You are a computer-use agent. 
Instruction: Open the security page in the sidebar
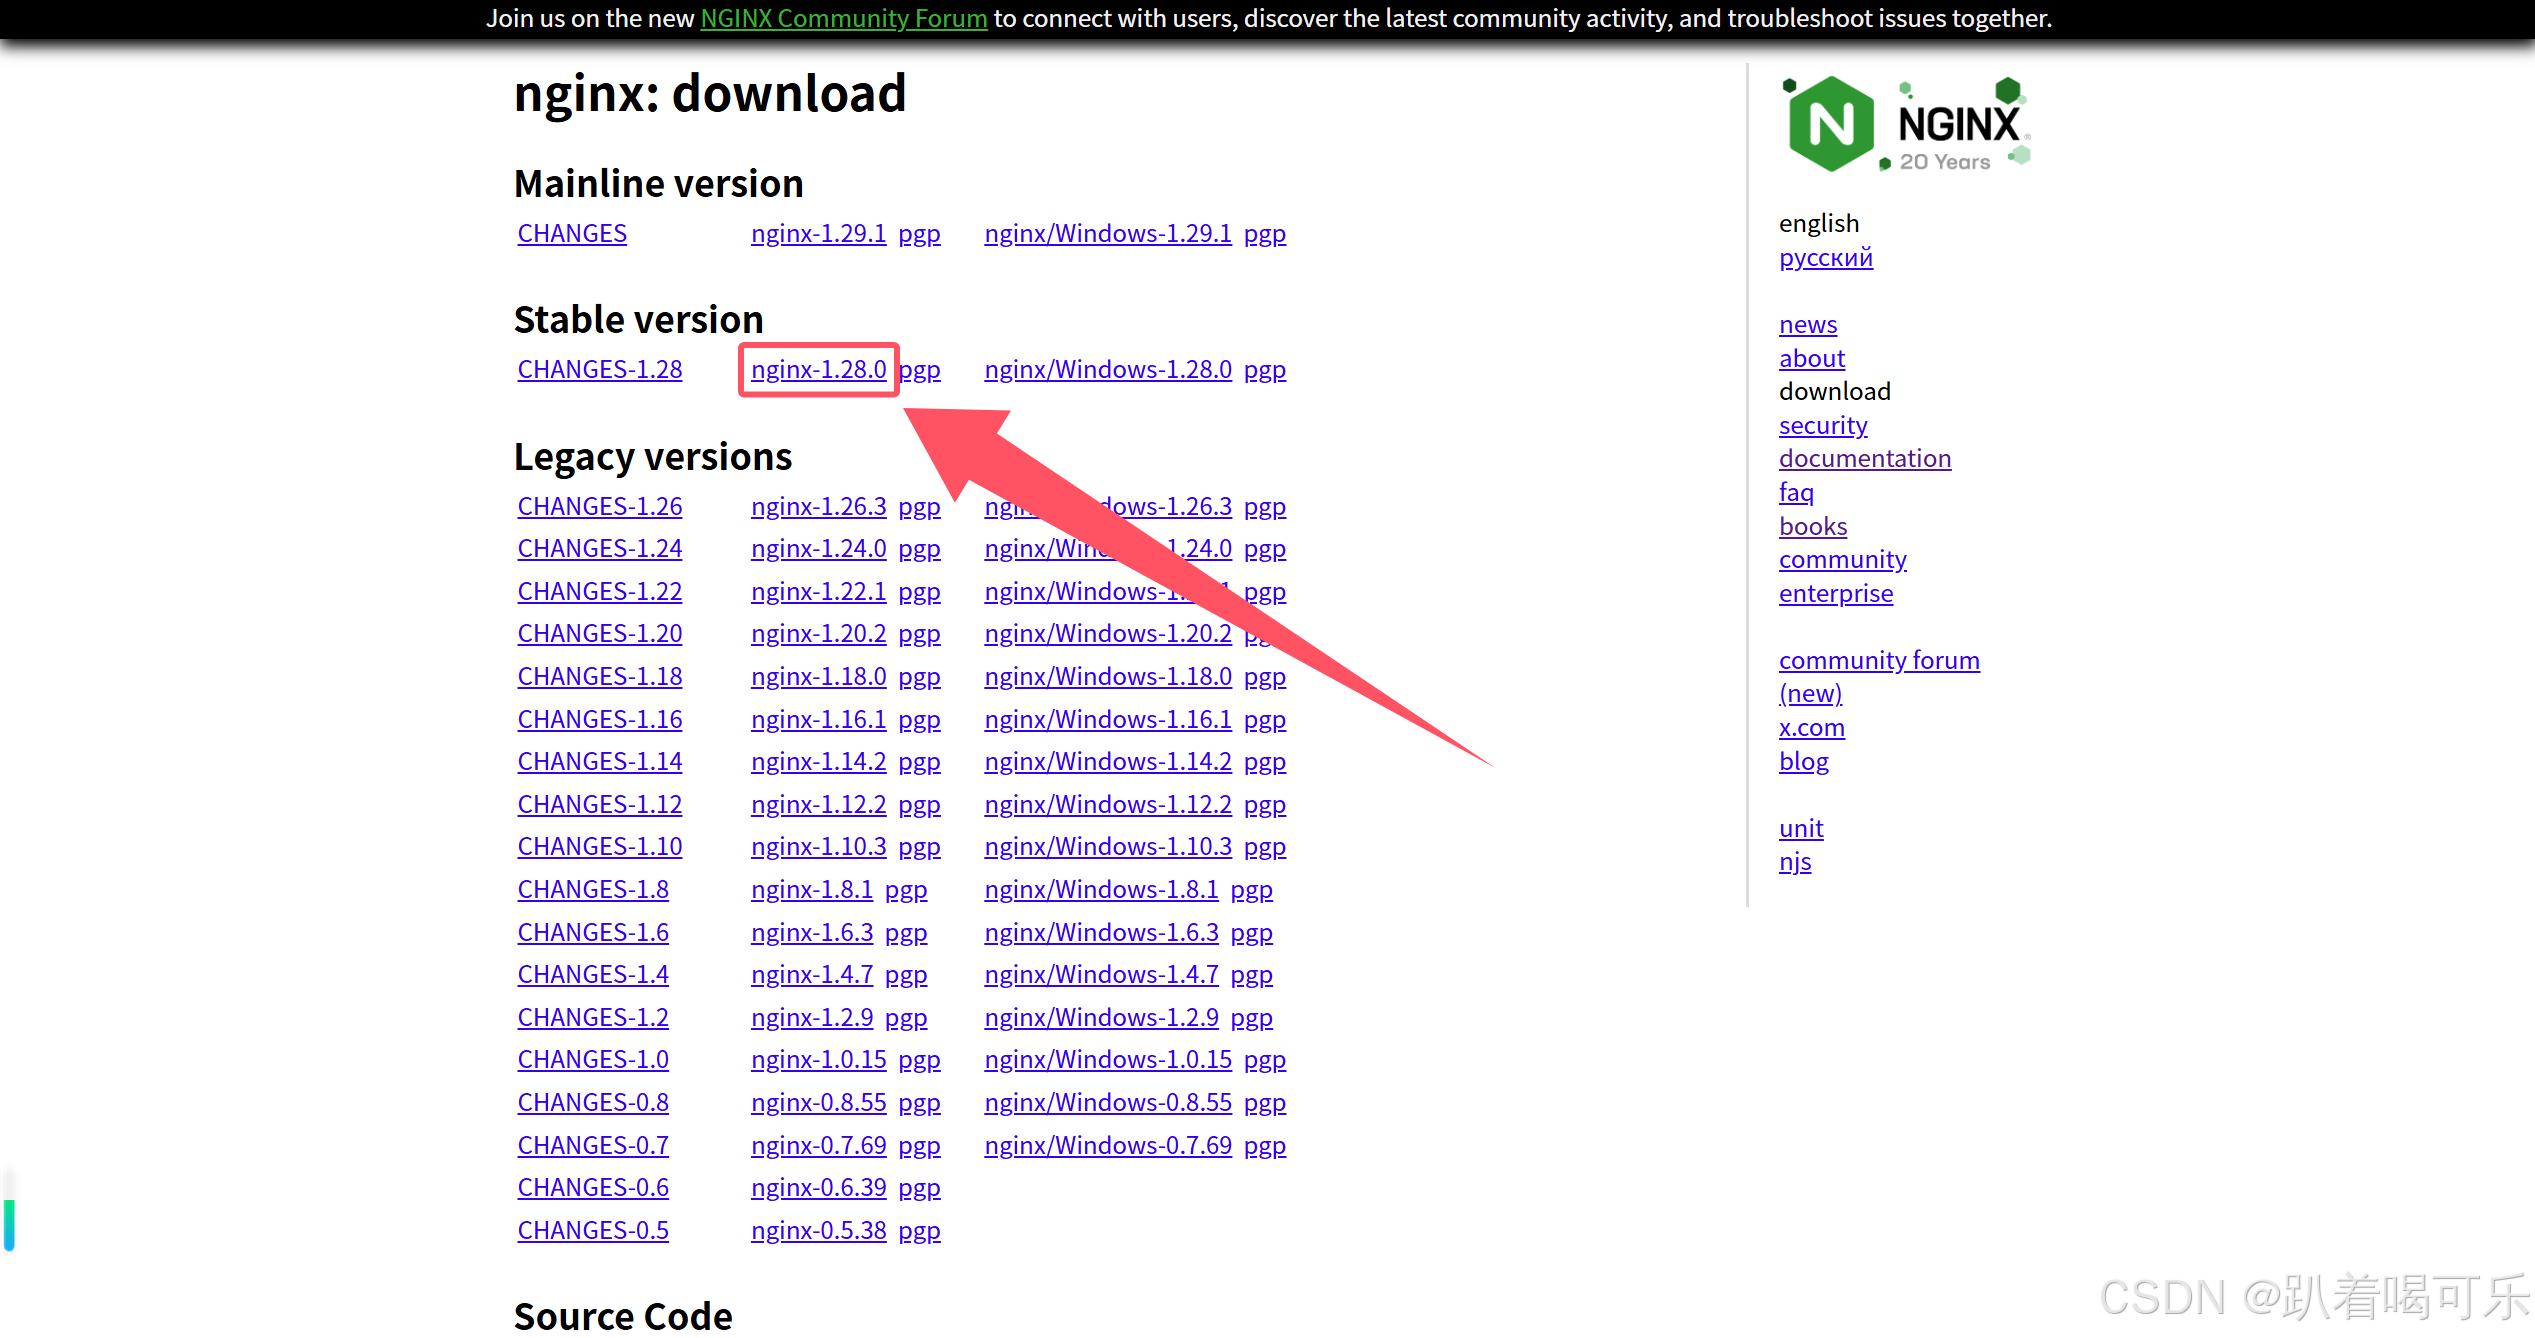[x=1822, y=426]
